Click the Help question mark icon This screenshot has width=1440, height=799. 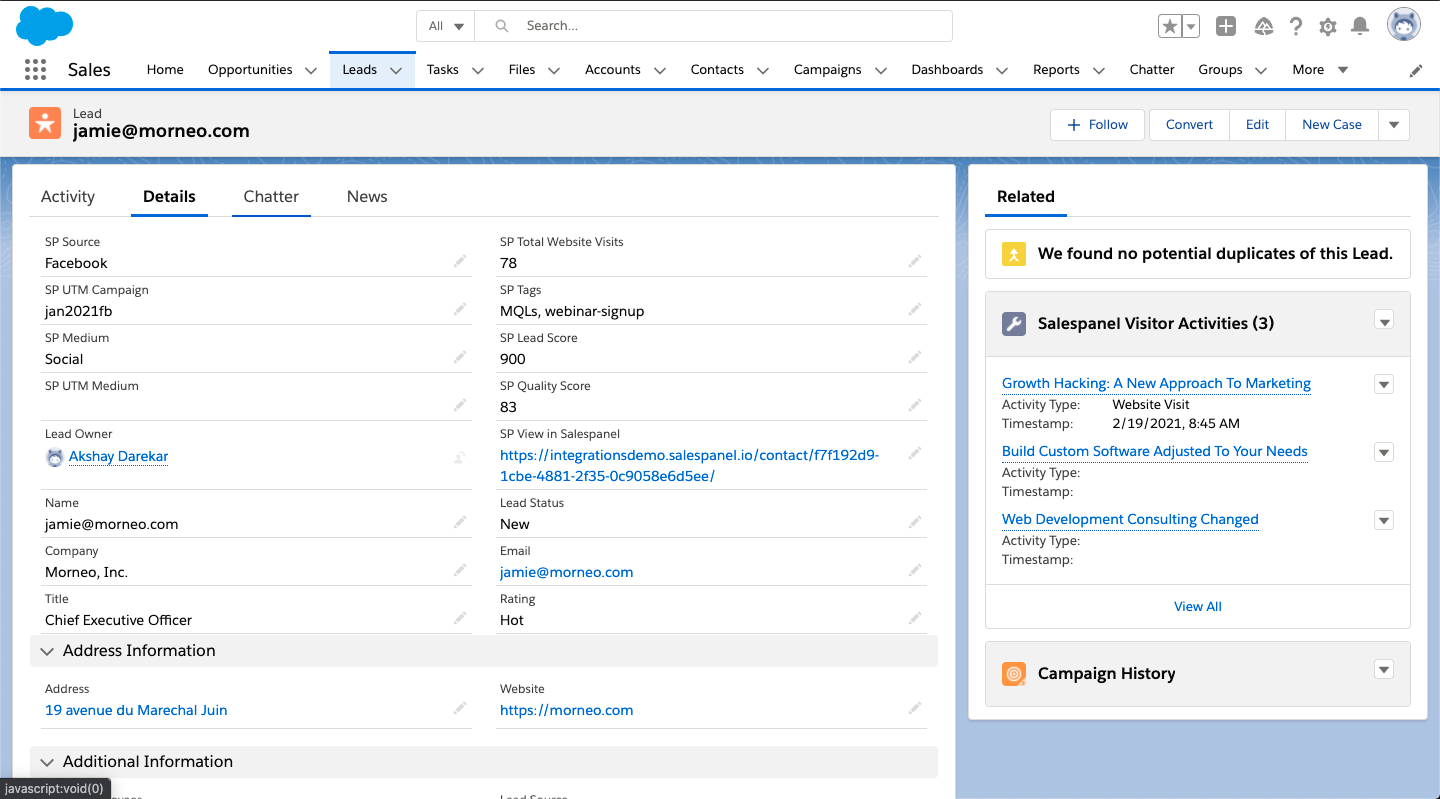tap(1296, 27)
